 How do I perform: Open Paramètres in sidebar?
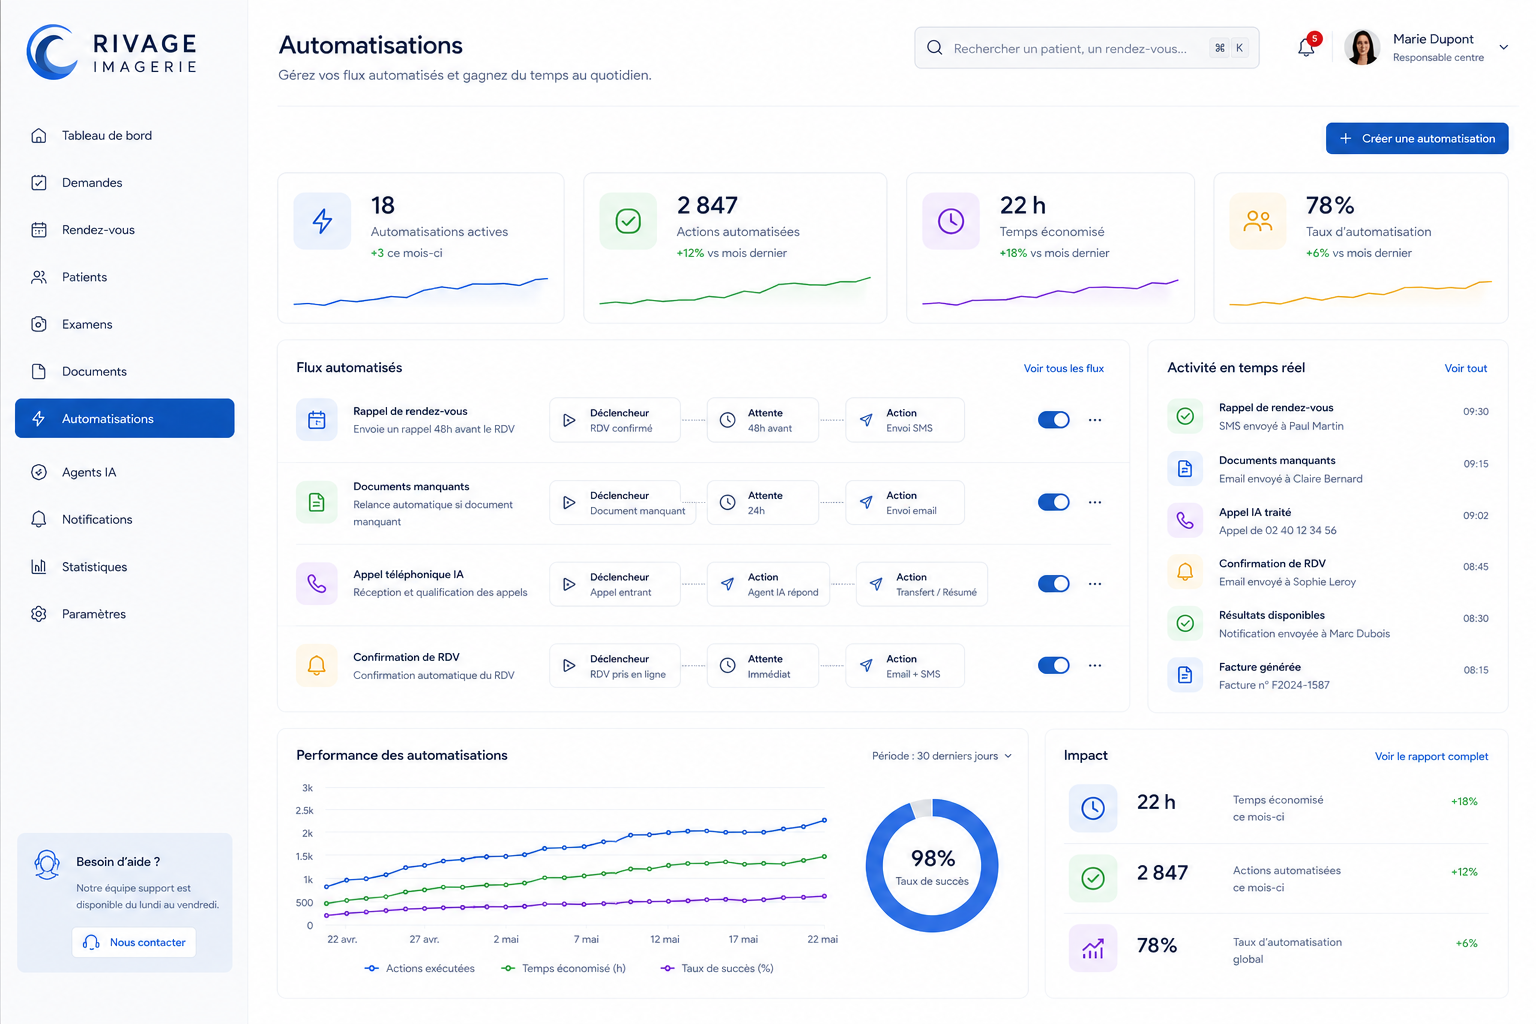coord(124,614)
